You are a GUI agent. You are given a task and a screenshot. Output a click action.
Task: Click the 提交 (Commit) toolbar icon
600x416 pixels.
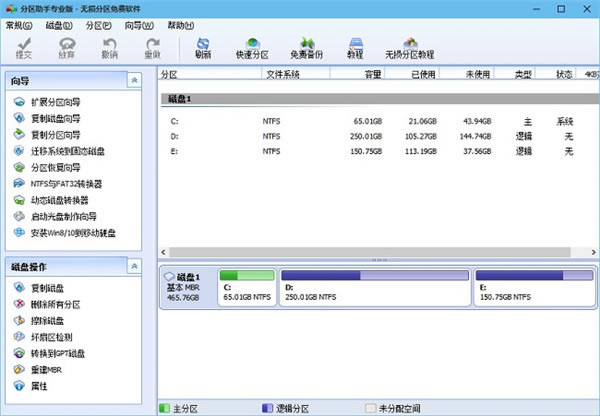(x=23, y=47)
